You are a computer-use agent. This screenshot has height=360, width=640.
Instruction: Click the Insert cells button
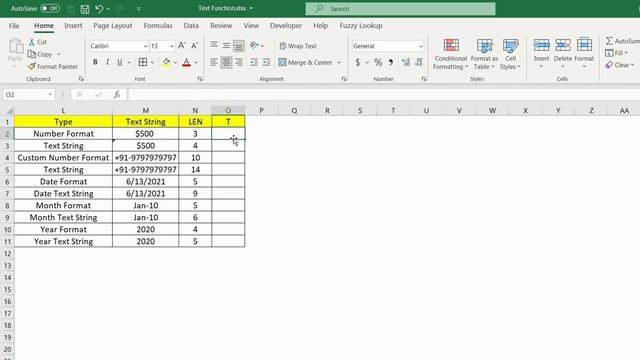(x=542, y=53)
